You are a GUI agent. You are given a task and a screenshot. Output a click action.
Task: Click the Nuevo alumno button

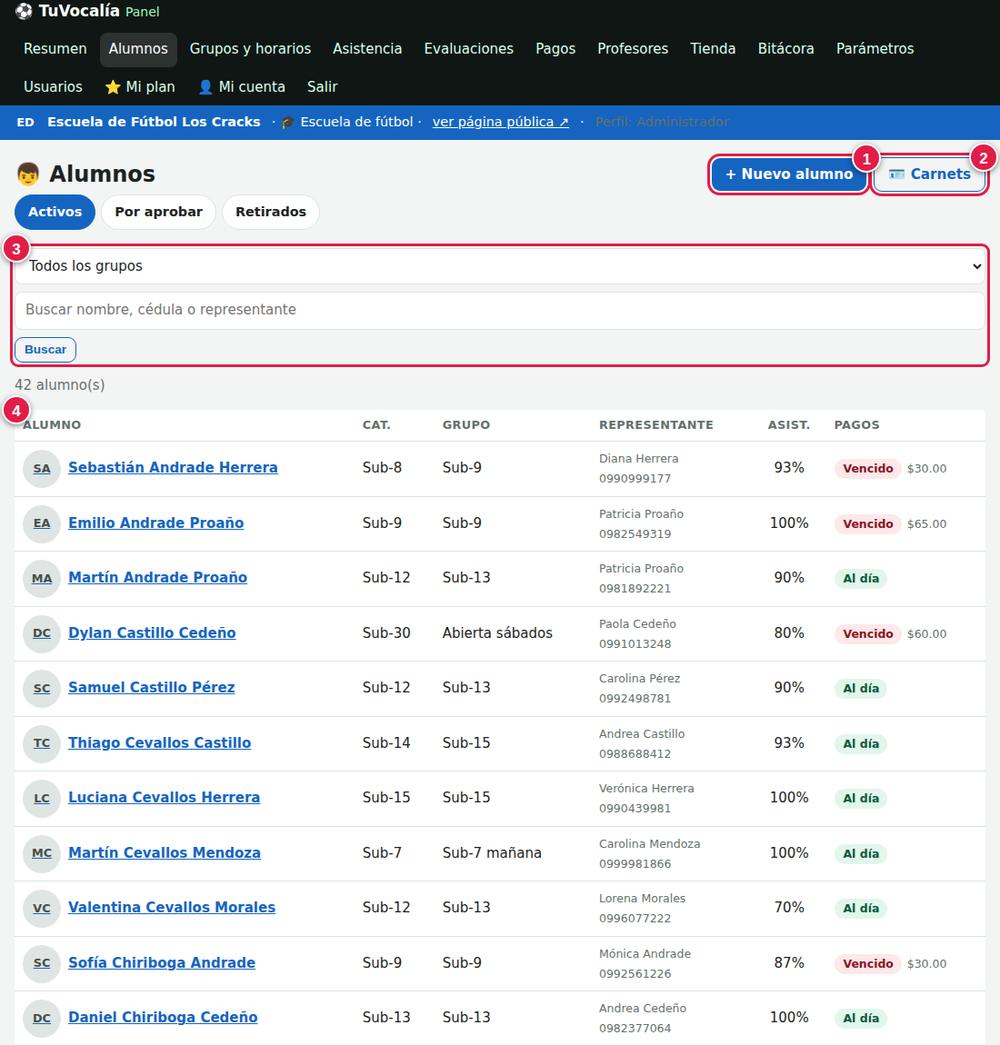click(789, 175)
